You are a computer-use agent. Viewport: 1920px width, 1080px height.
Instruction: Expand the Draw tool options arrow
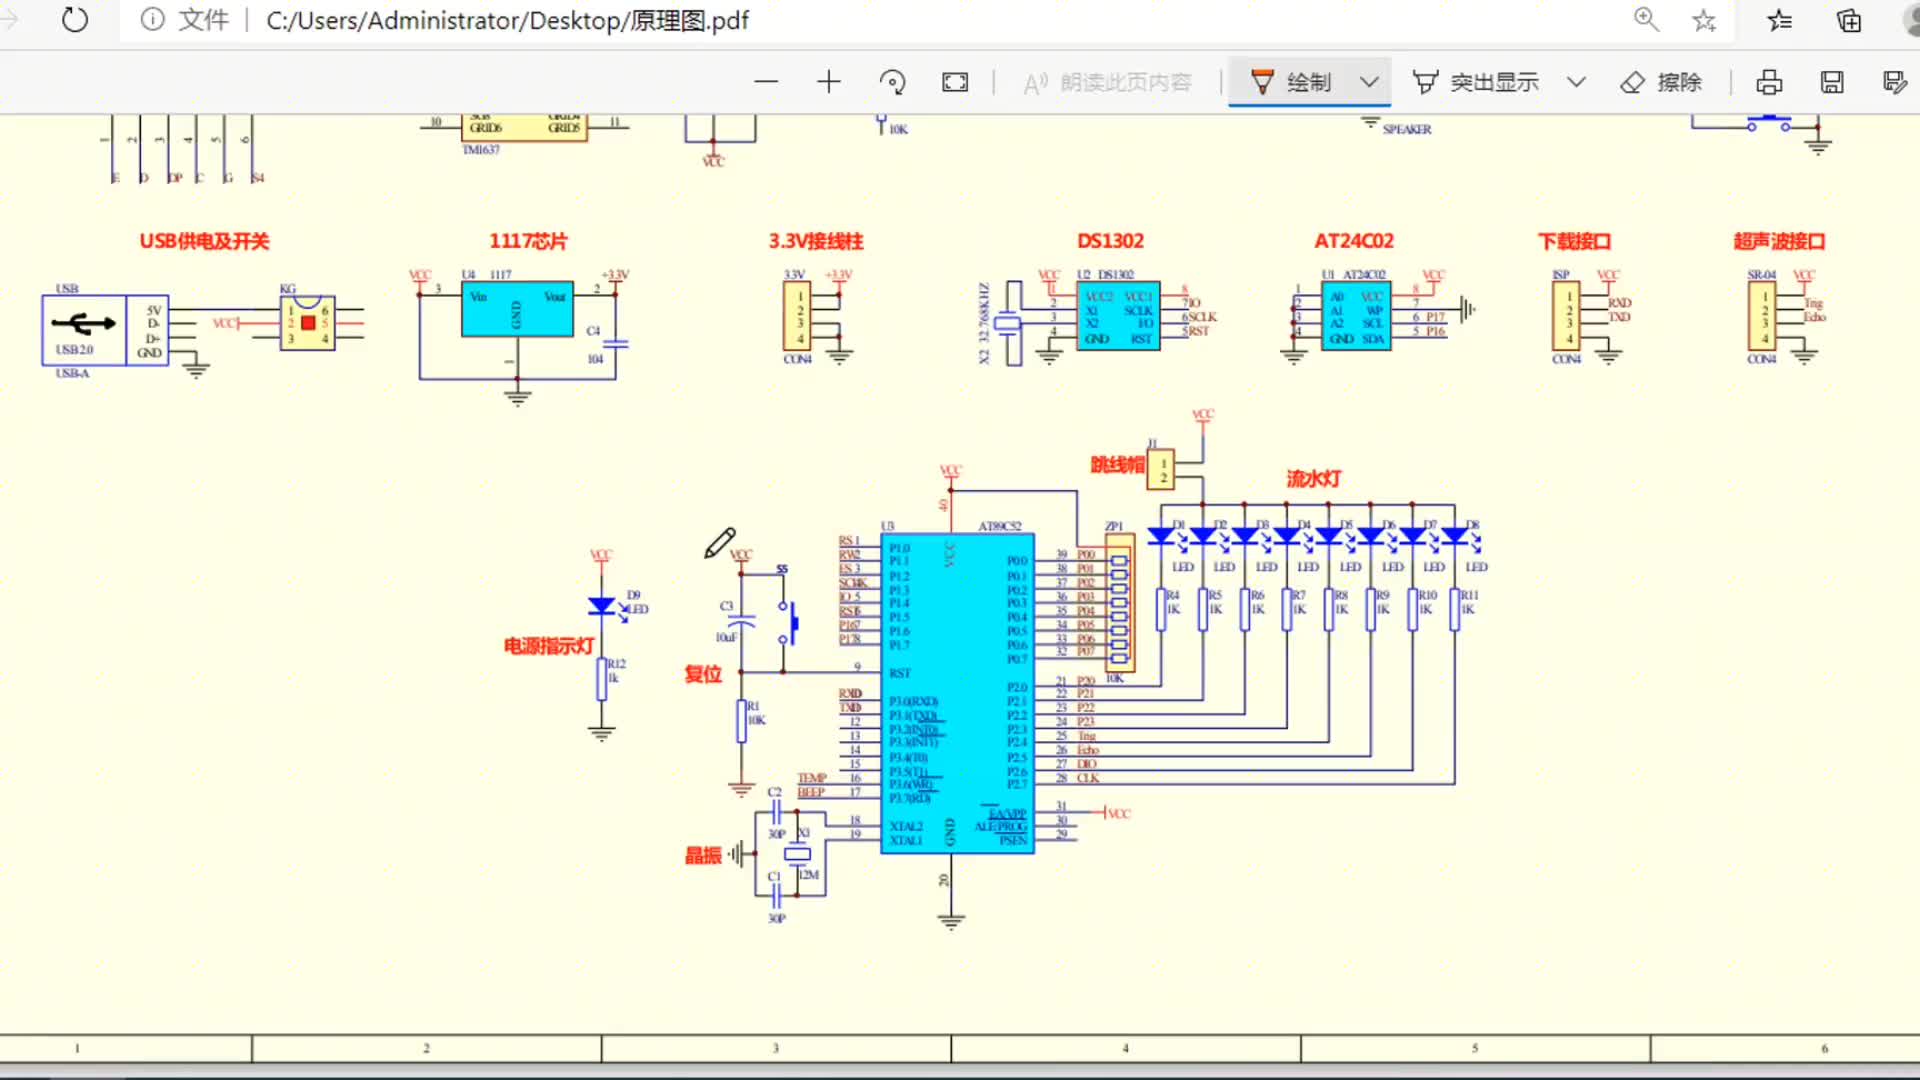(1369, 82)
